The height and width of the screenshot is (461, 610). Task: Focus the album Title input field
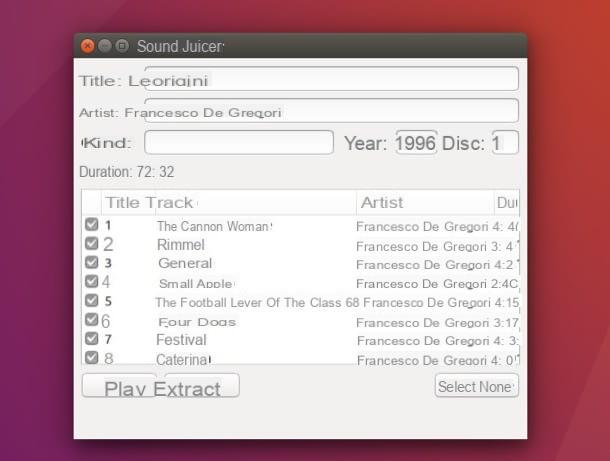[331, 79]
